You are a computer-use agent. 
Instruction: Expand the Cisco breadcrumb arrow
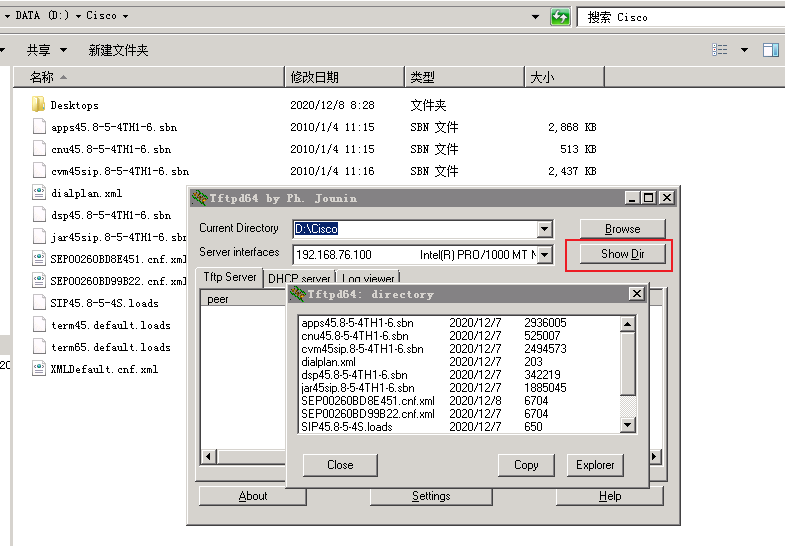click(125, 17)
